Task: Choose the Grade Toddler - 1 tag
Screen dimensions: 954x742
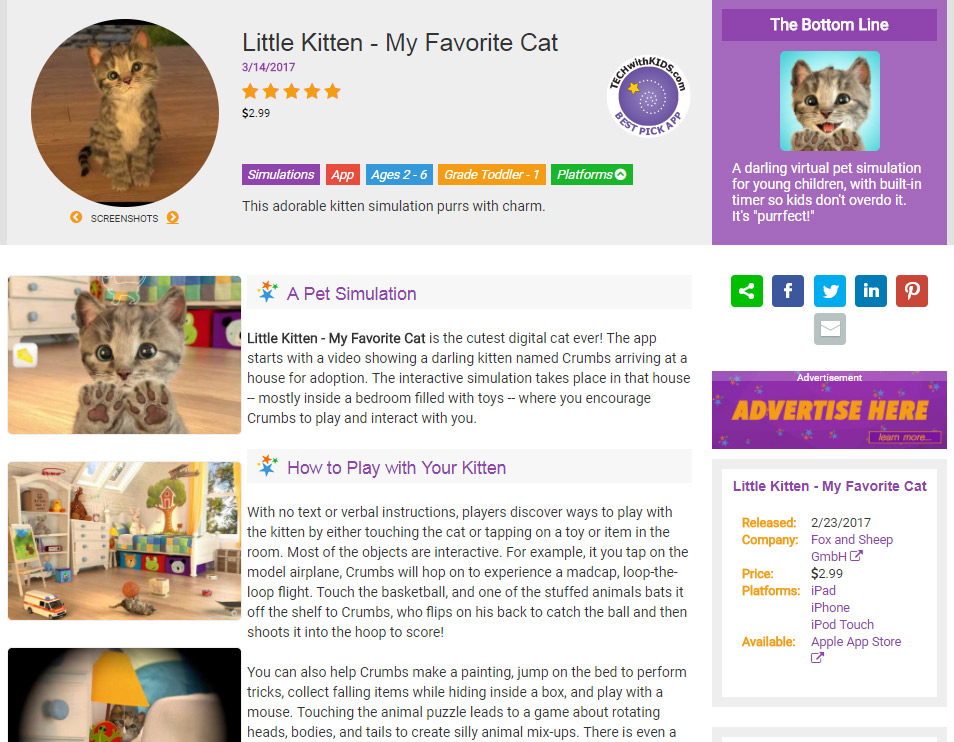Action: pyautogui.click(x=492, y=175)
